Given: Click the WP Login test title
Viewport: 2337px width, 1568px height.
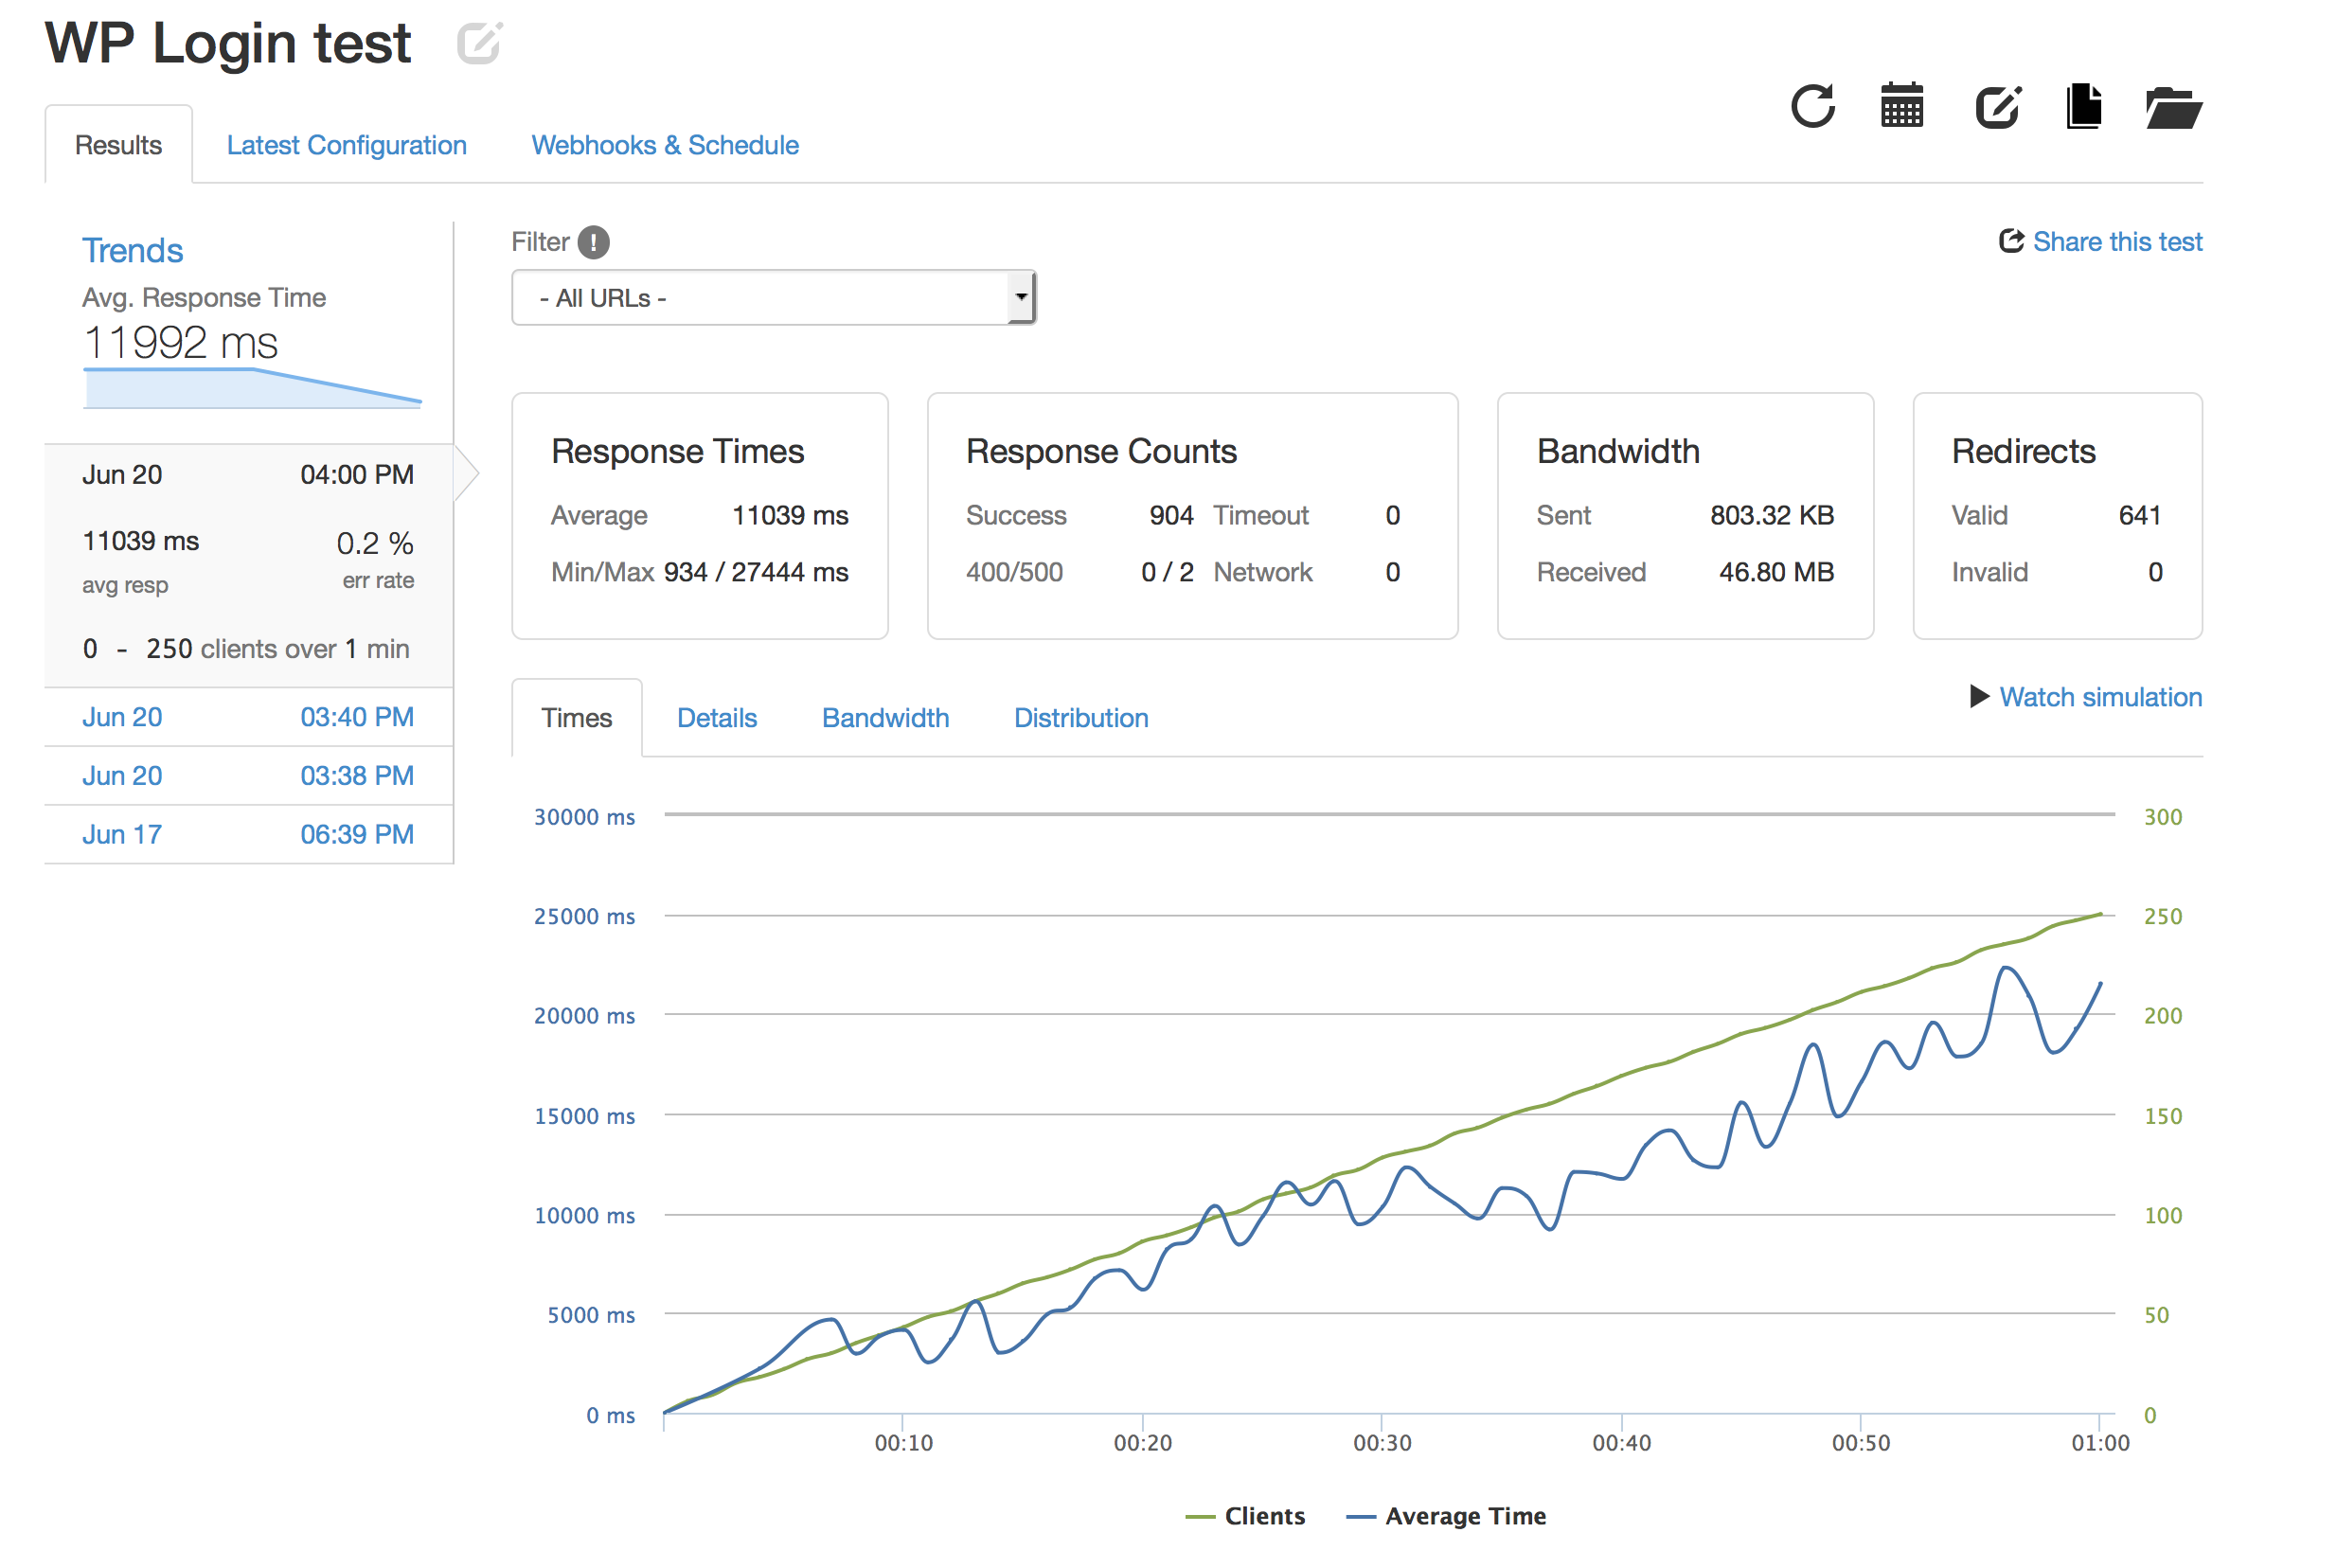Looking at the screenshot, I should (x=228, y=43).
